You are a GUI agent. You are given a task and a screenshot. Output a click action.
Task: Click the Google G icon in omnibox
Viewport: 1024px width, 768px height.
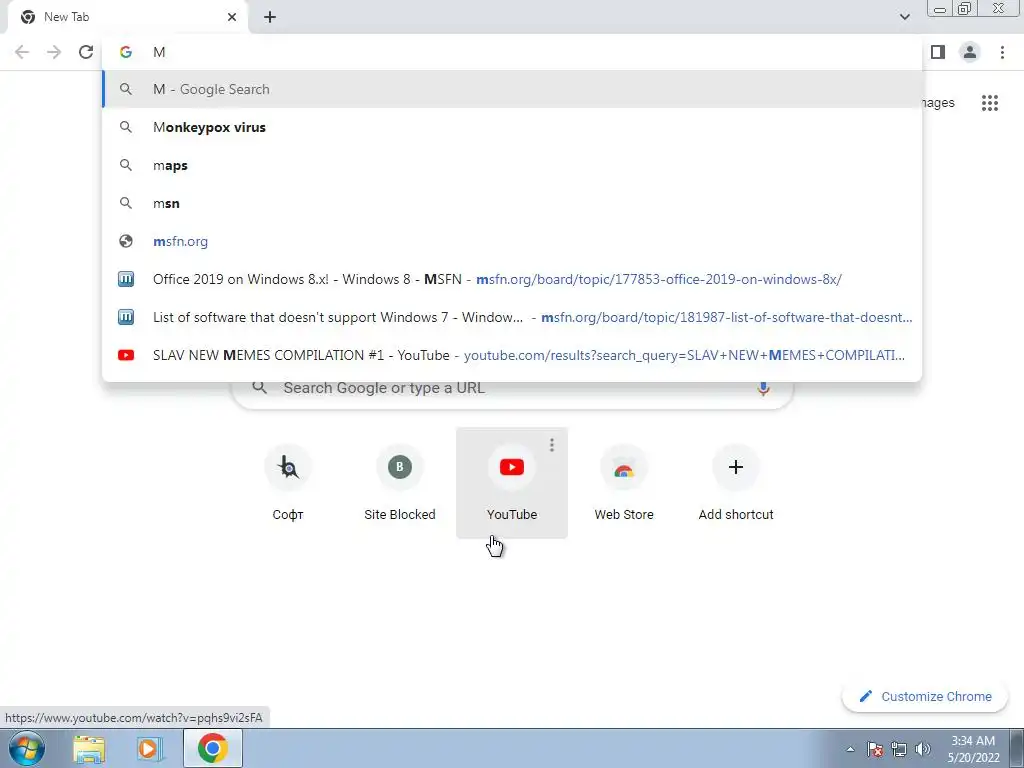point(125,52)
